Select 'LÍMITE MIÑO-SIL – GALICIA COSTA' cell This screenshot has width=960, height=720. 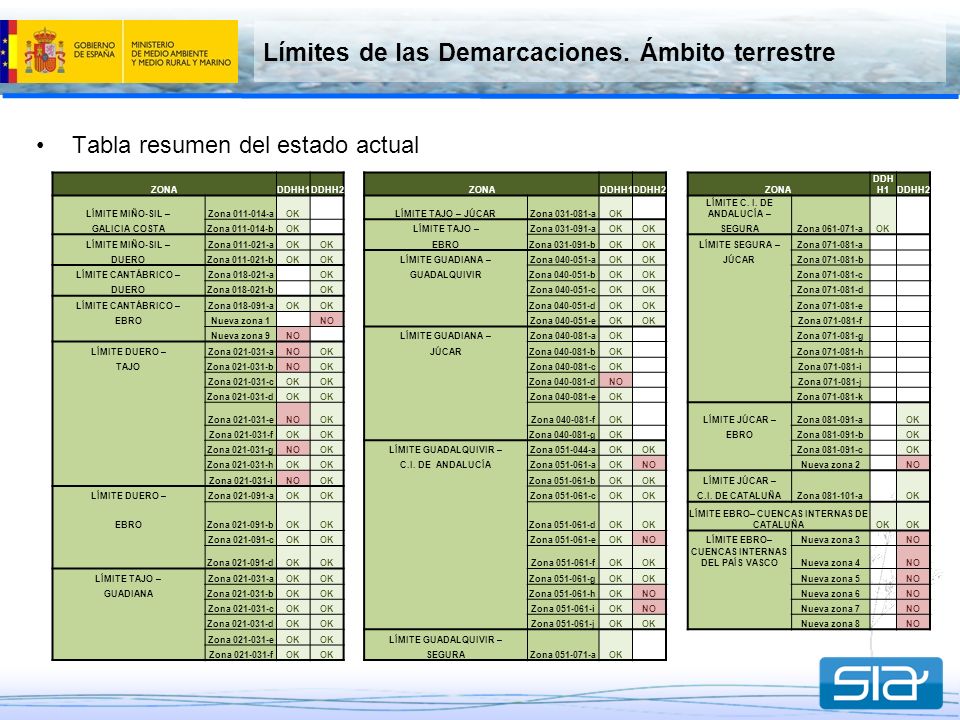(x=129, y=216)
